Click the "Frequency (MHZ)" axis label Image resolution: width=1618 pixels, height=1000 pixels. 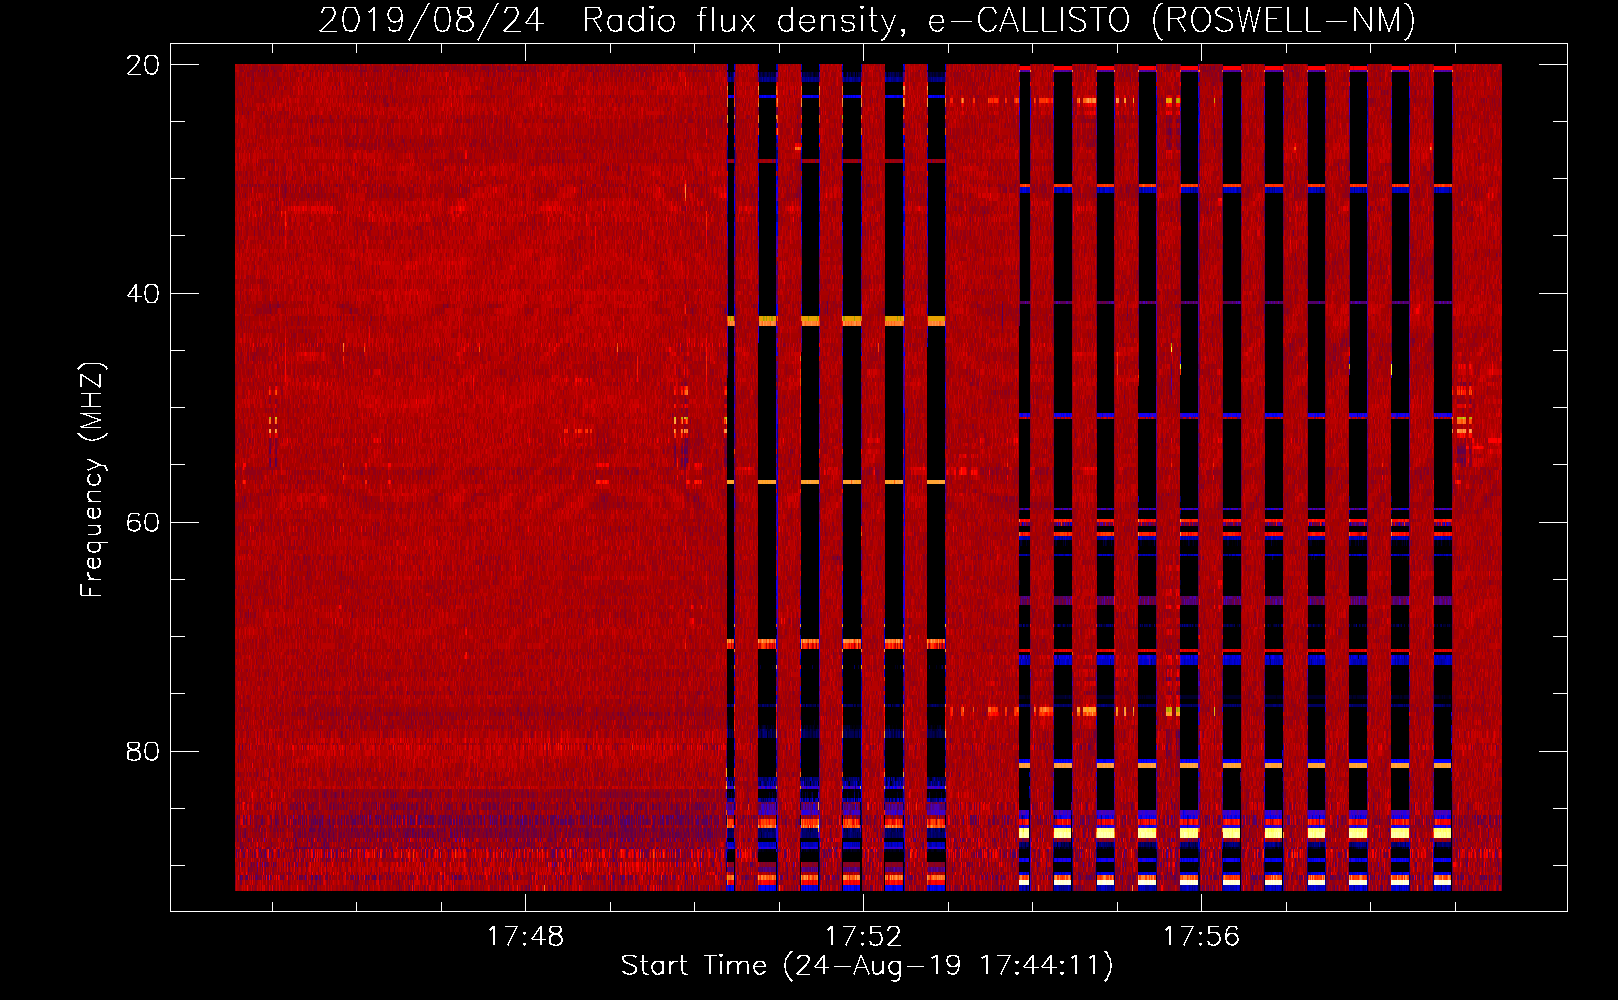click(x=92, y=480)
